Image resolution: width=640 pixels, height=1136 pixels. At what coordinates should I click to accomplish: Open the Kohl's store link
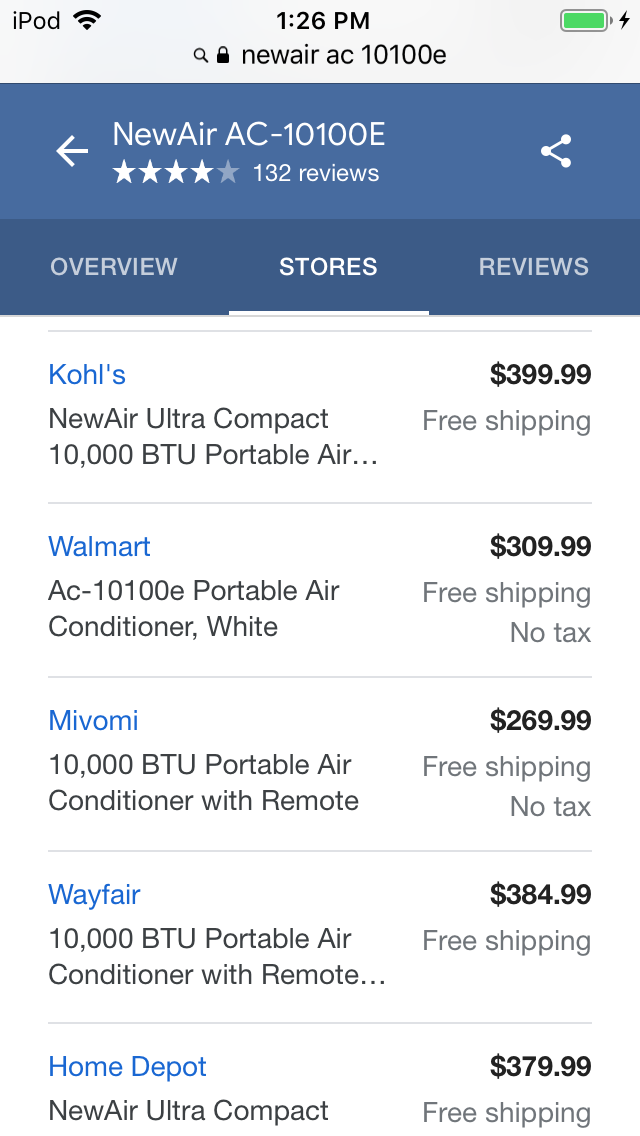tap(87, 375)
